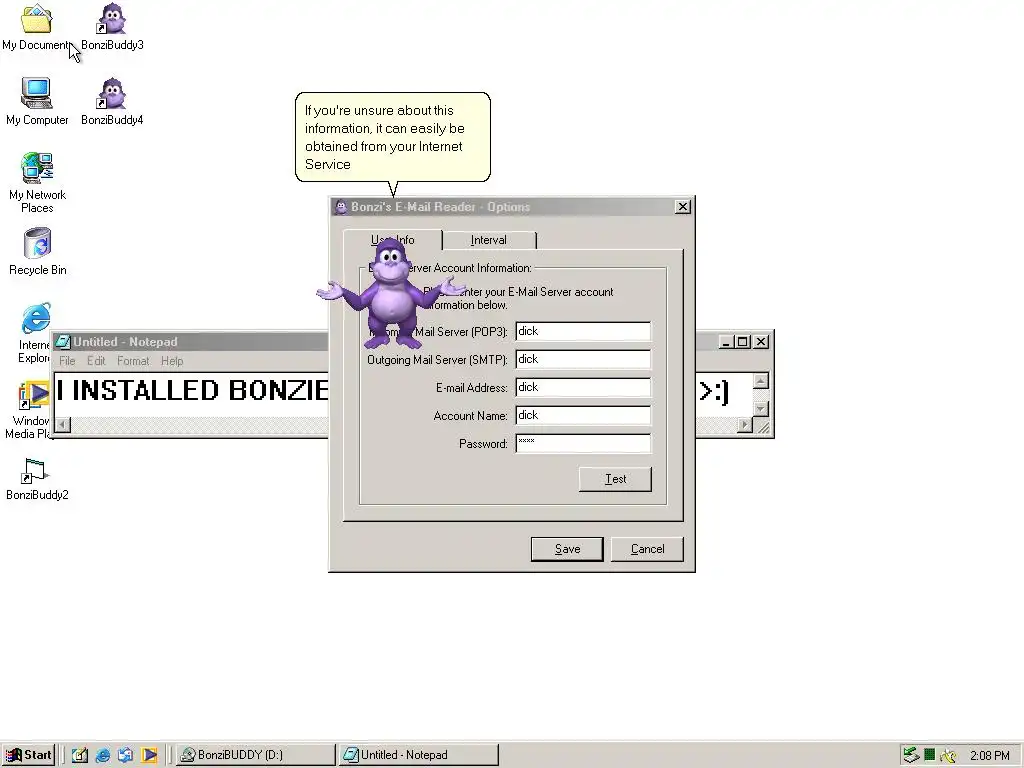Click Notepad's vertical scrollbar down arrow
The width and height of the screenshot is (1024, 768).
[x=761, y=409]
